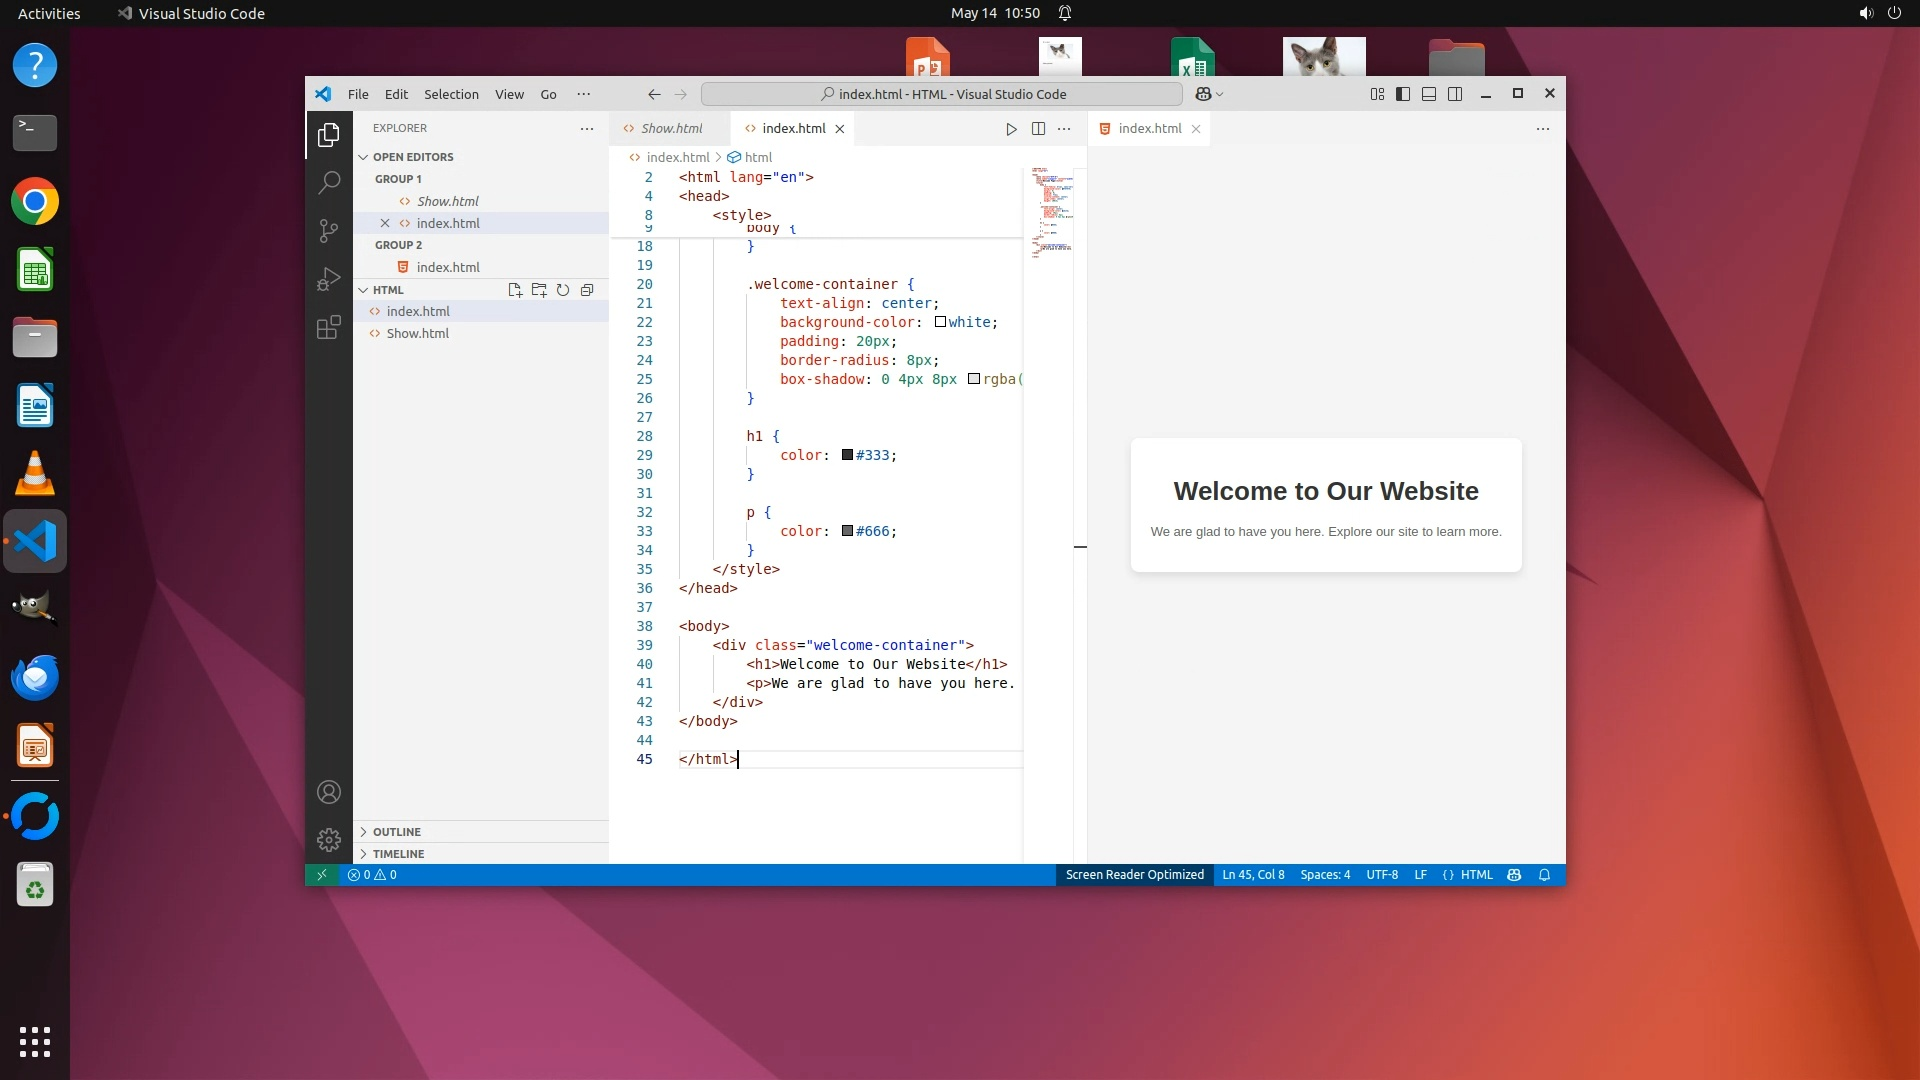Screen dimensions: 1920x1080
Task: Expand the OUTLINE section
Action: tap(397, 832)
